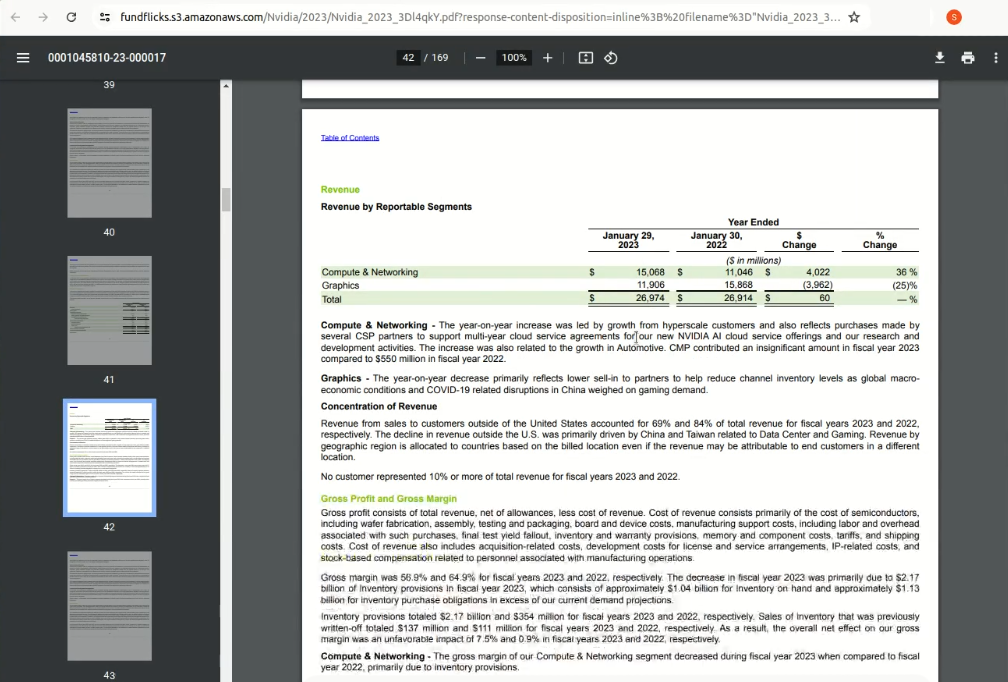Image resolution: width=1008 pixels, height=682 pixels.
Task: Click the Year Ended column header
Action: click(x=753, y=222)
